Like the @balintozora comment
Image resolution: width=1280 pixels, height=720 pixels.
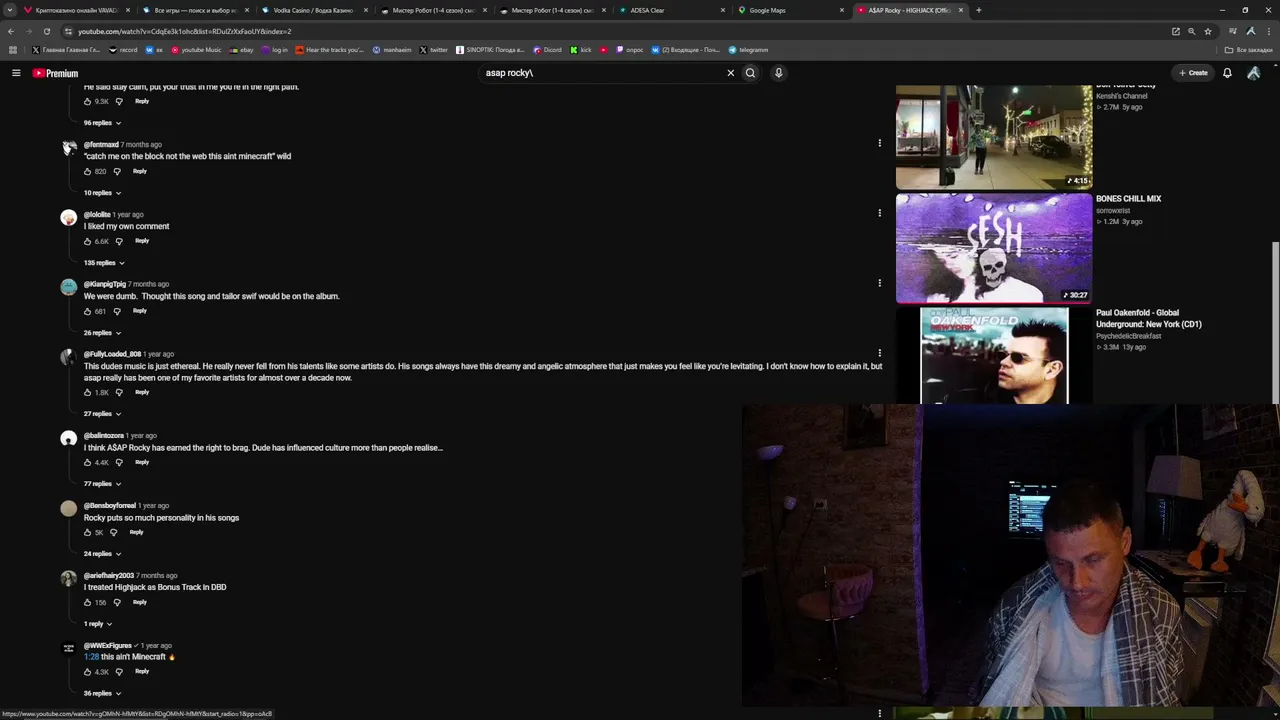pos(88,462)
